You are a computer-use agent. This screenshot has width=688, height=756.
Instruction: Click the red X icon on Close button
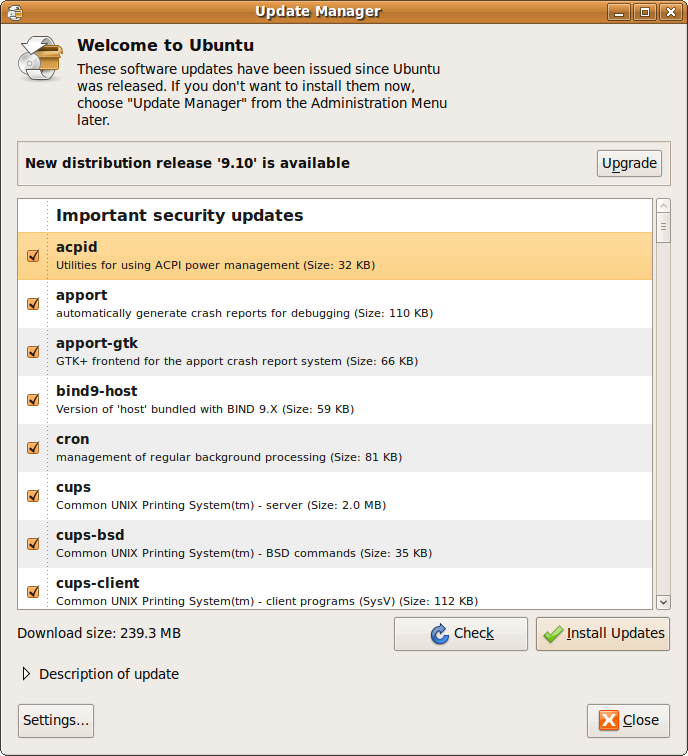coord(608,720)
